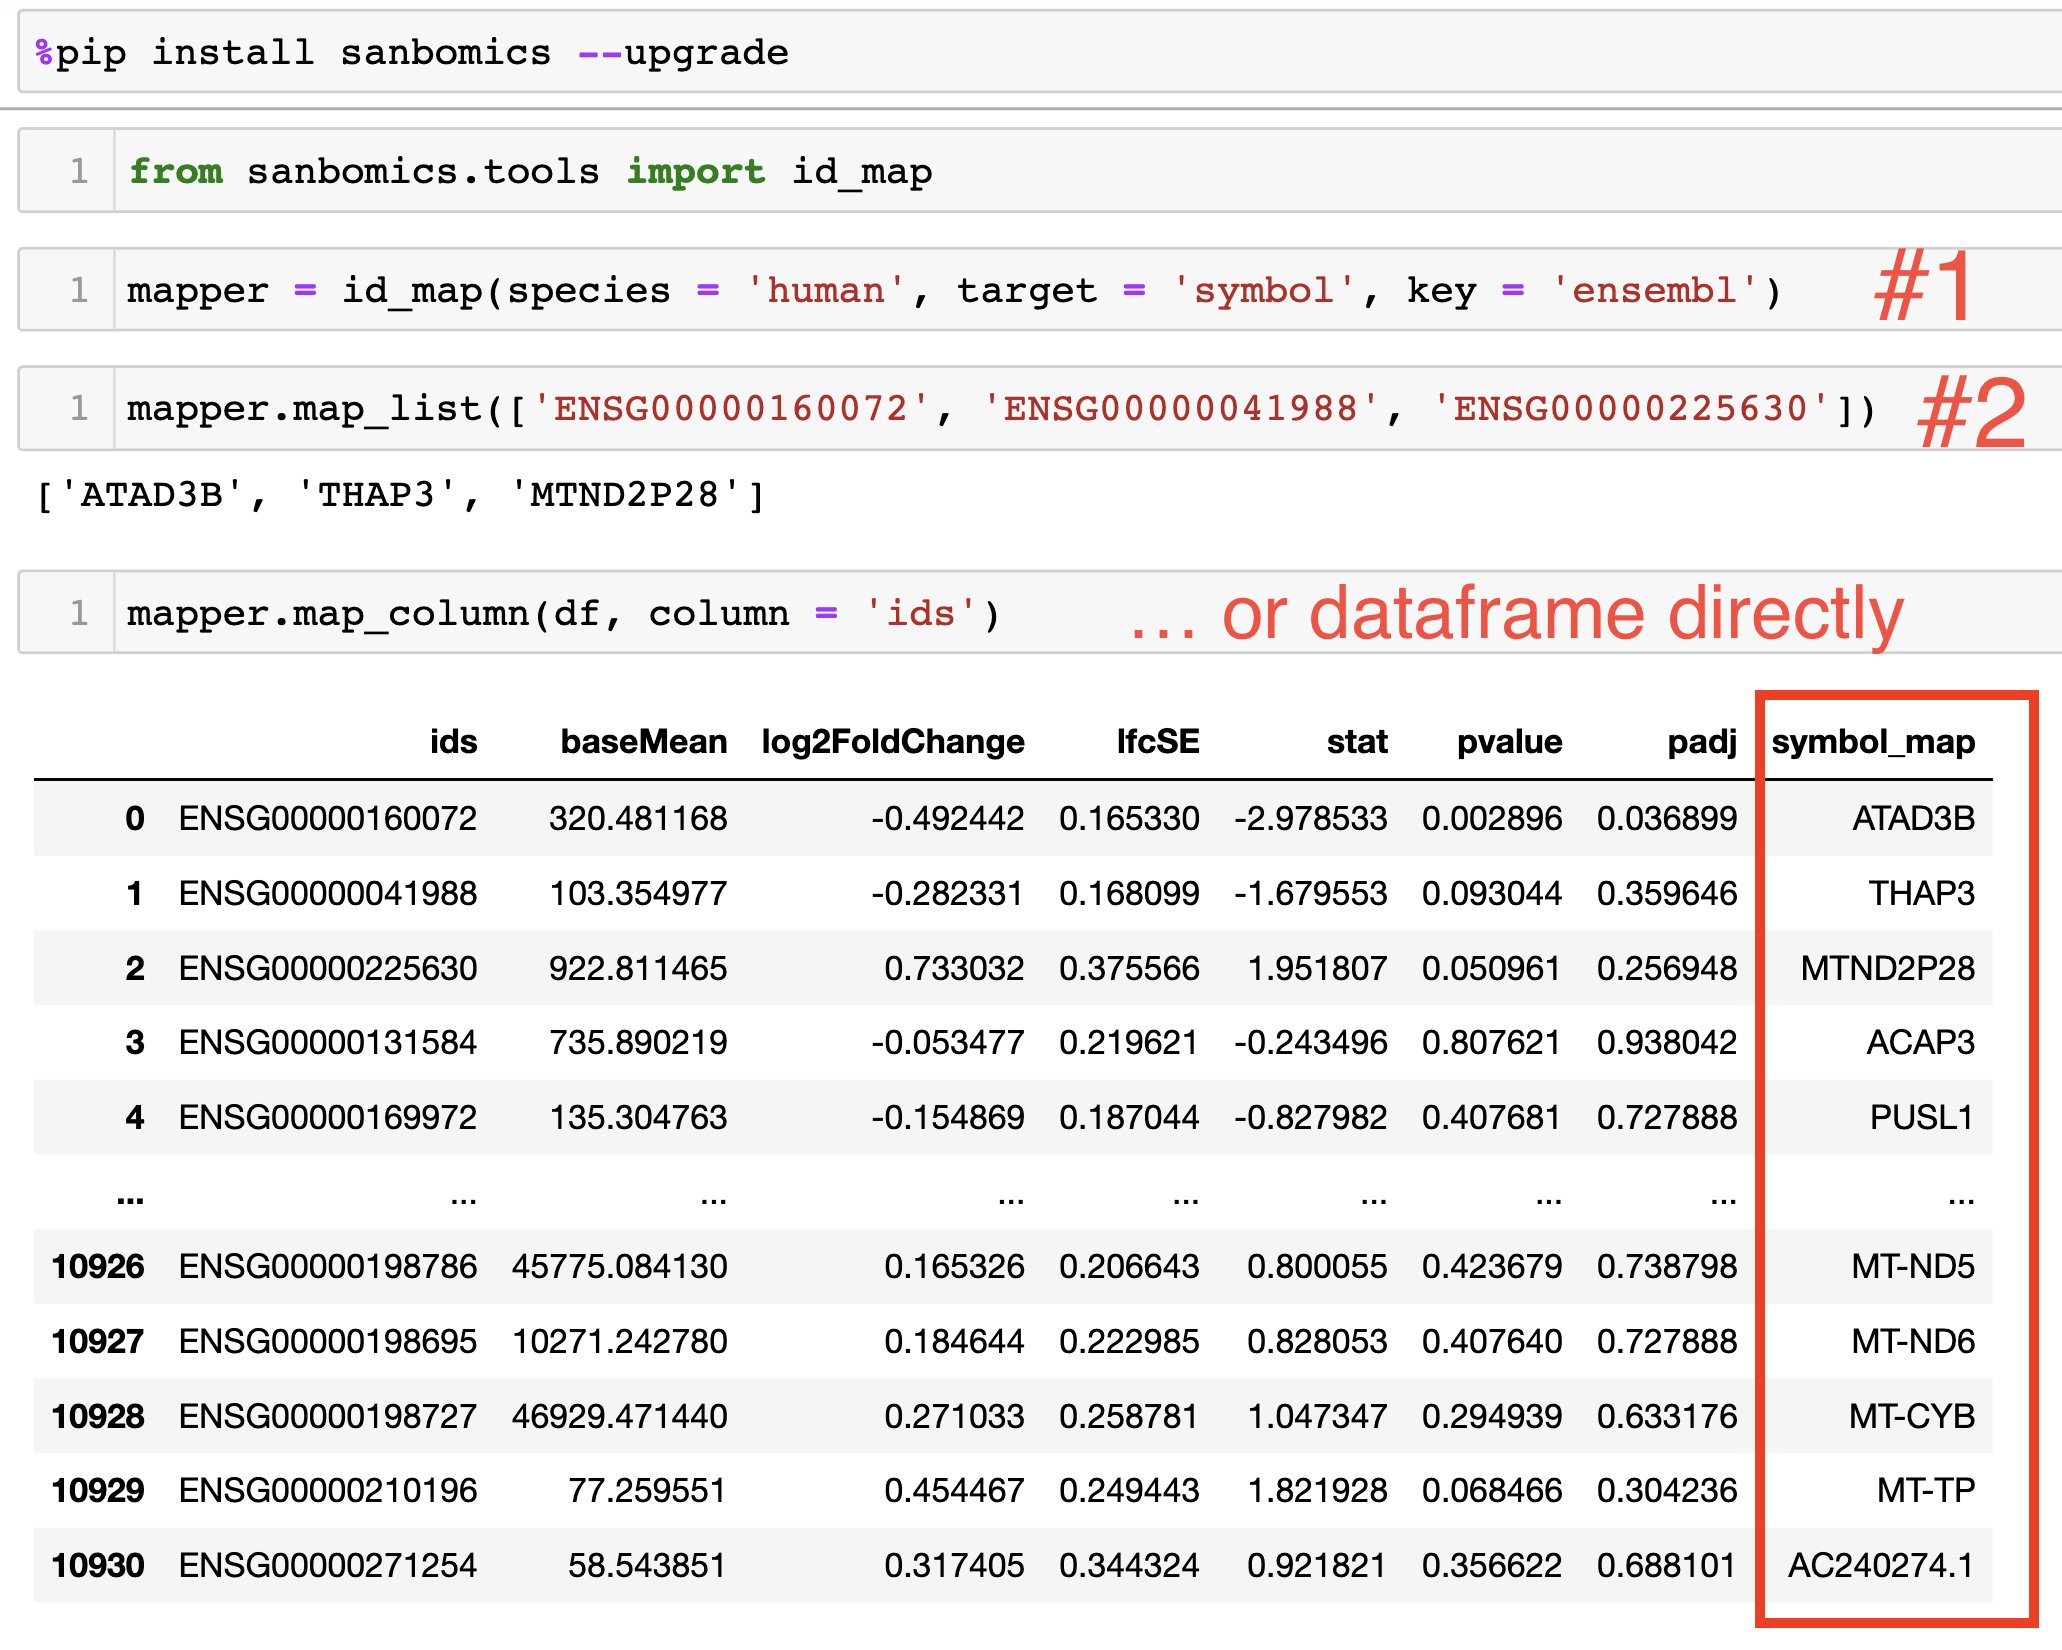The width and height of the screenshot is (2062, 1650).
Task: Click padj value 0.036899
Action: pos(1667,818)
